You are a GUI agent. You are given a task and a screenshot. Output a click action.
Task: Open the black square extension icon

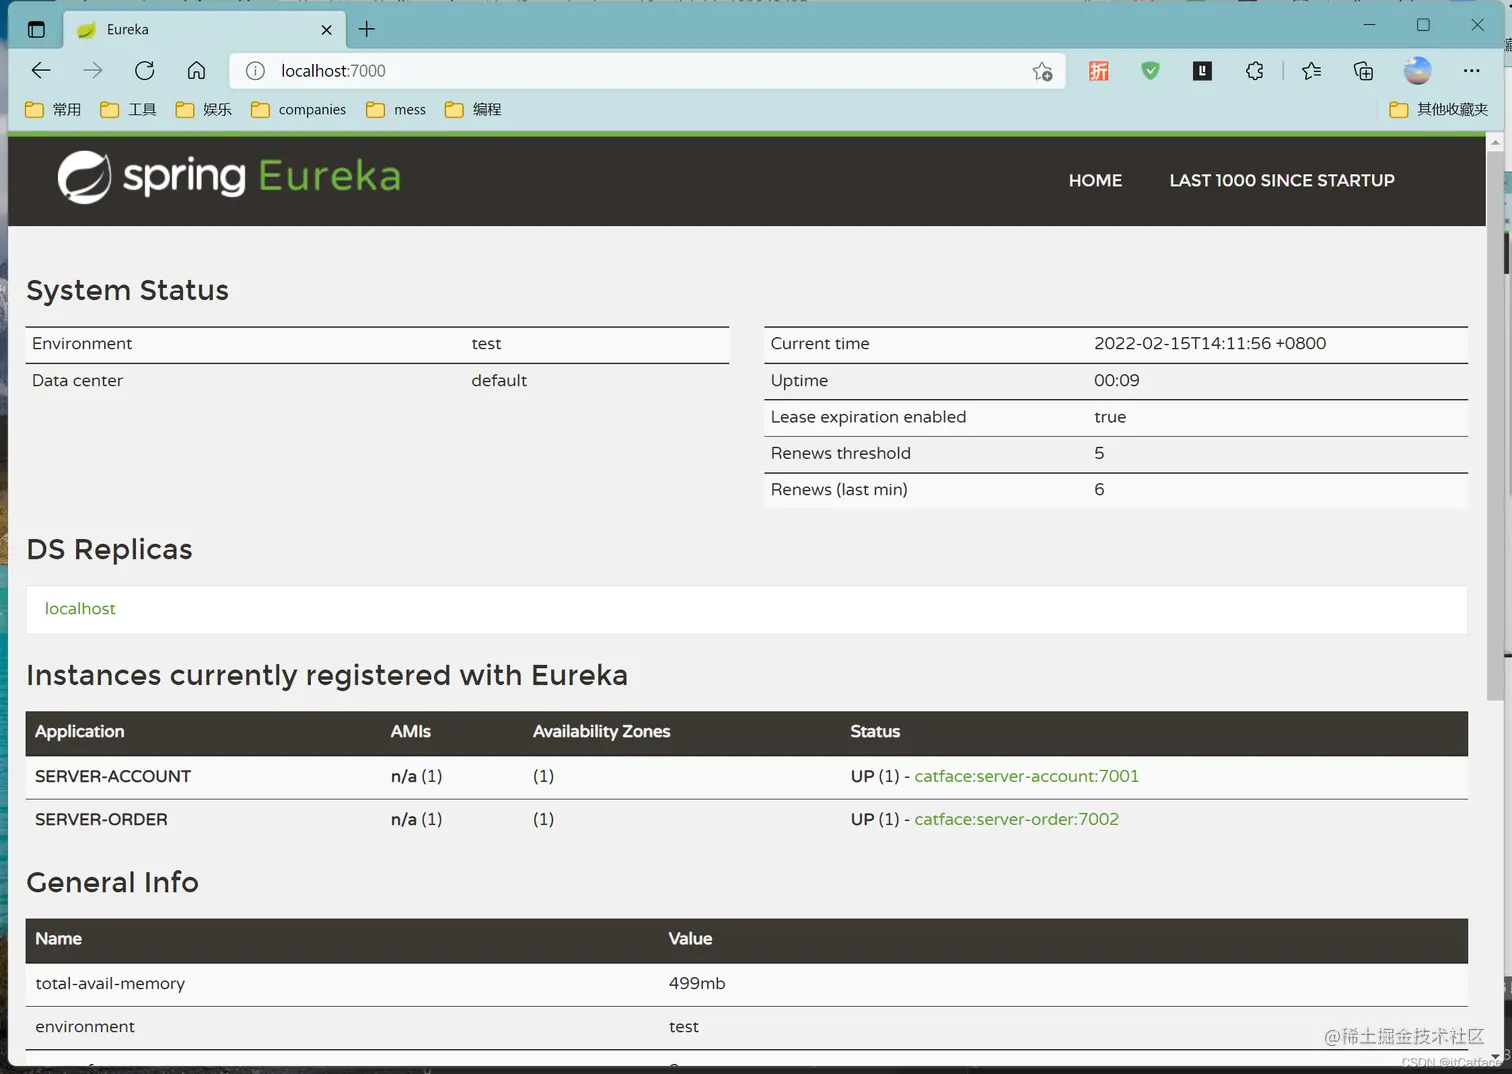[x=1202, y=71]
